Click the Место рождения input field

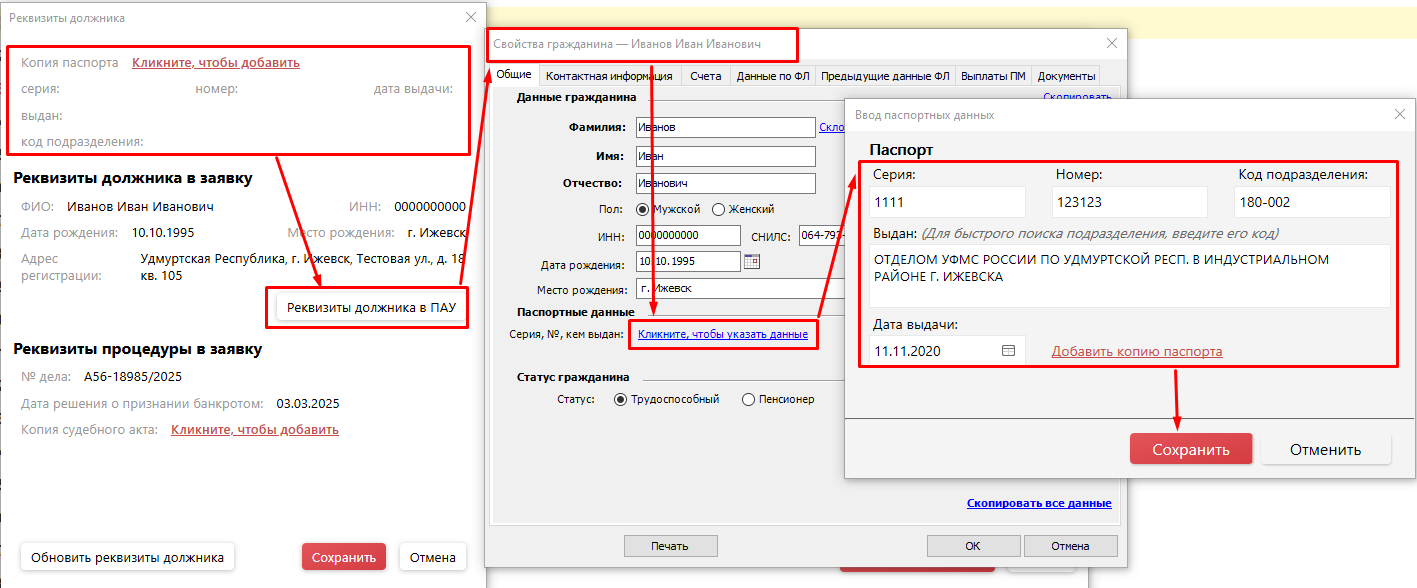pyautogui.click(x=739, y=288)
